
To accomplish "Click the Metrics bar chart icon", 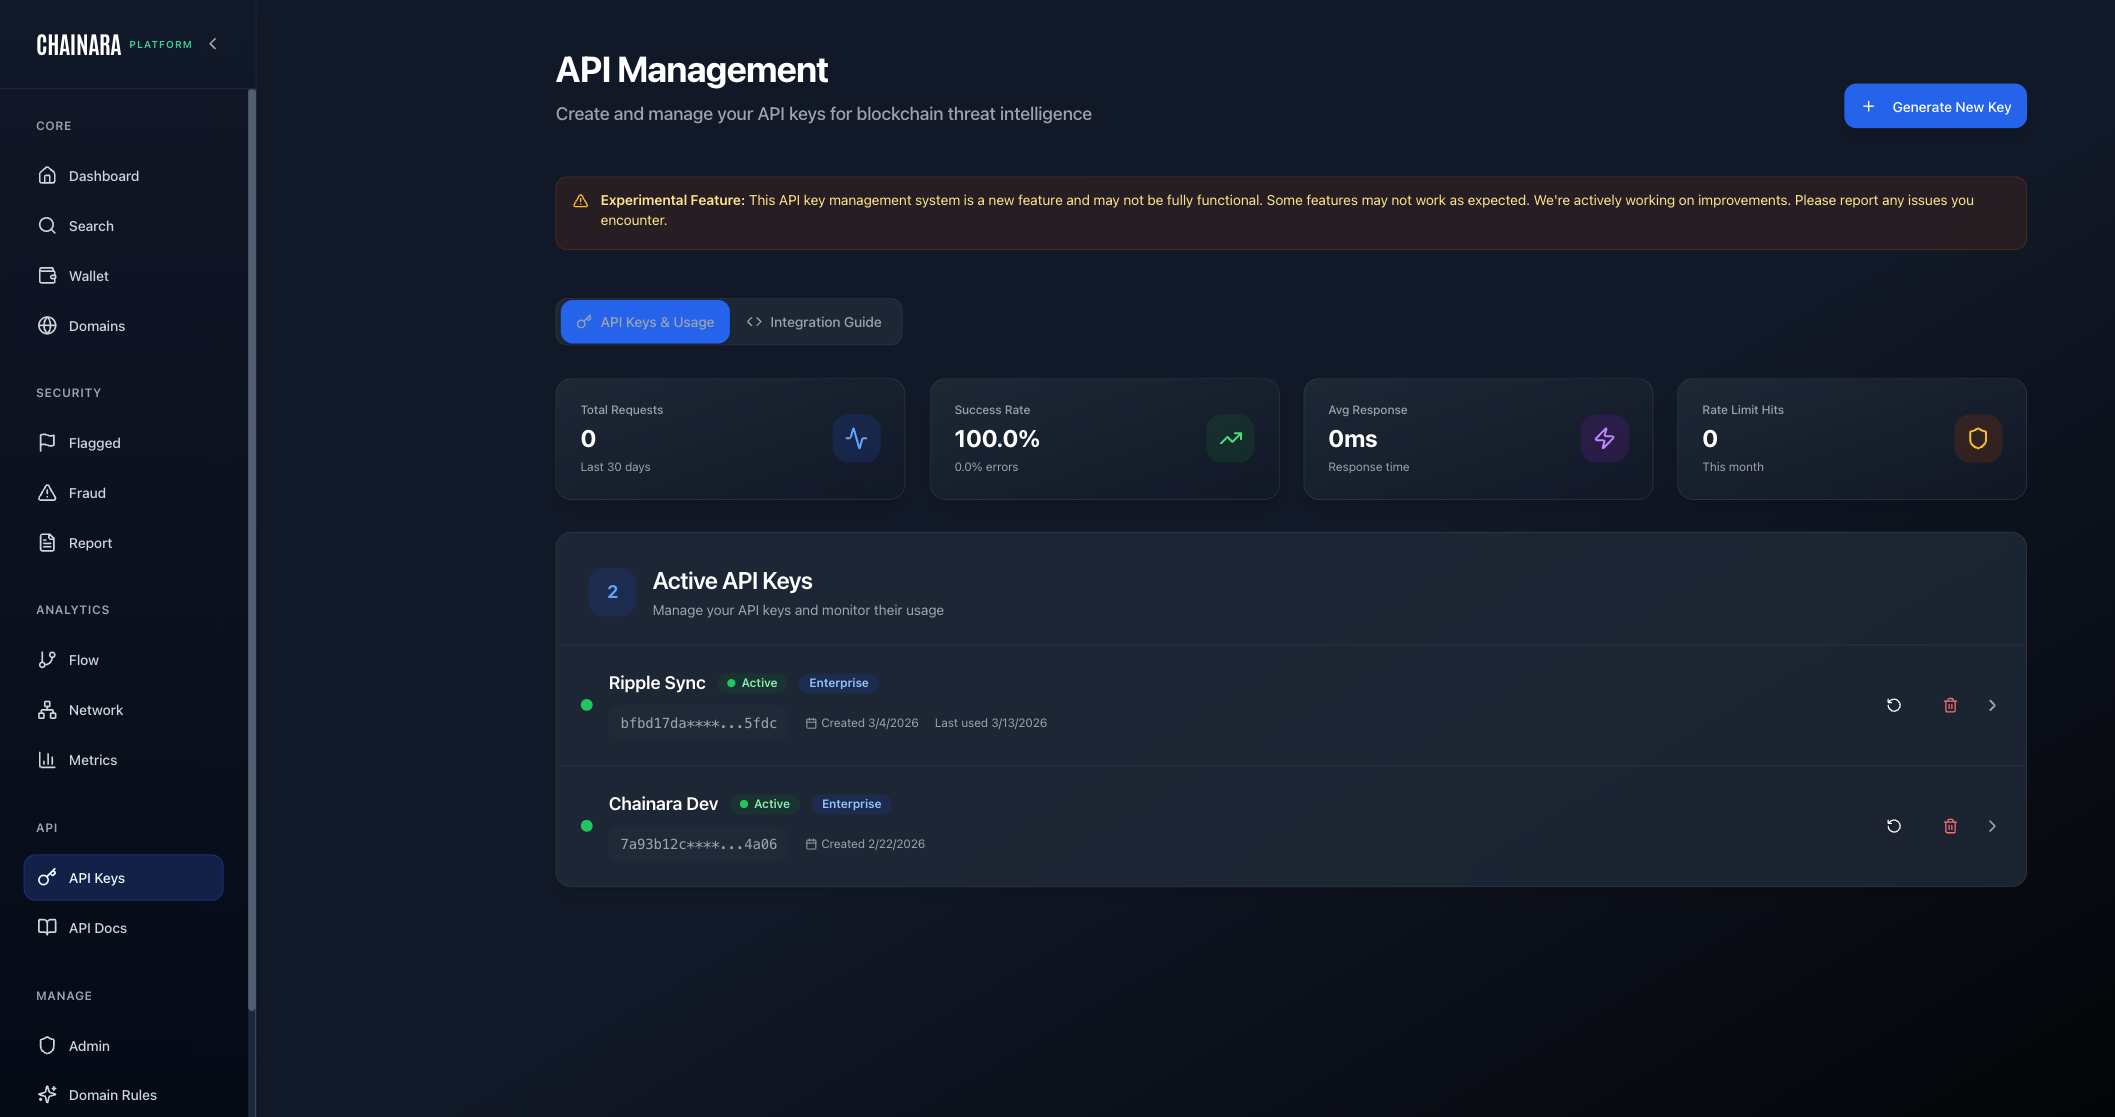I will [x=47, y=760].
